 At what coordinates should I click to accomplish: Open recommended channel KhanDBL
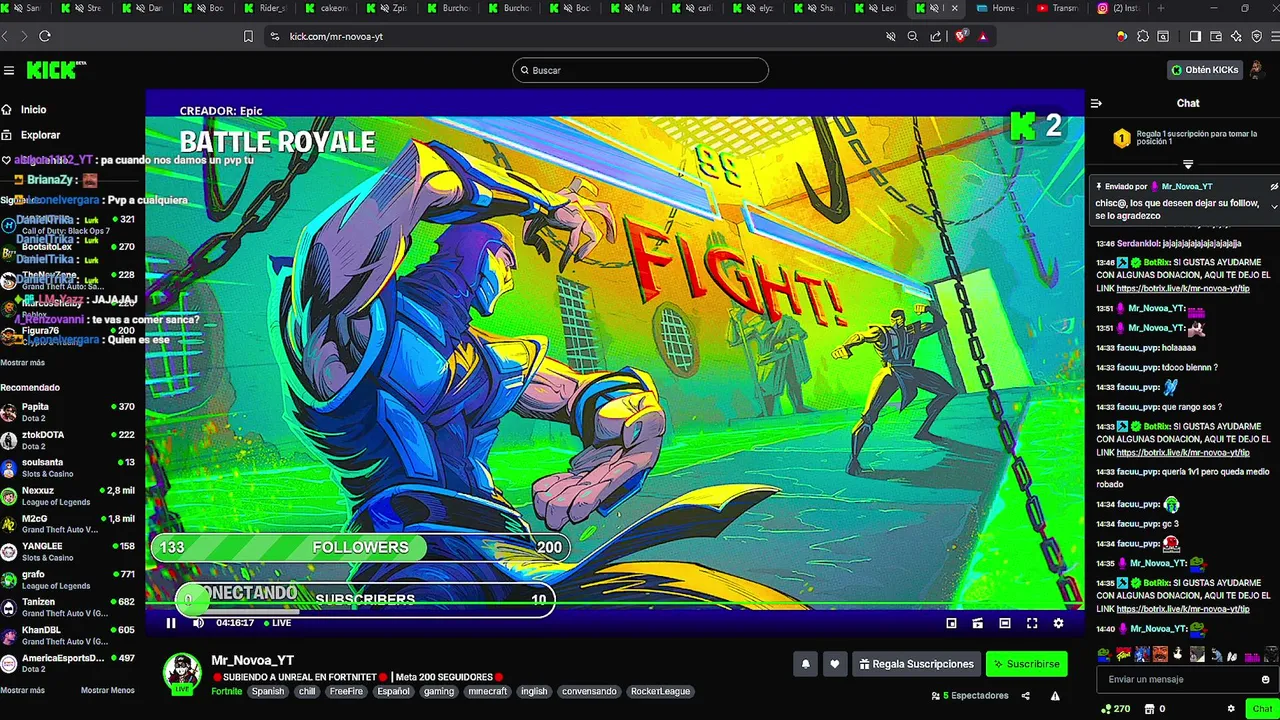click(68, 636)
